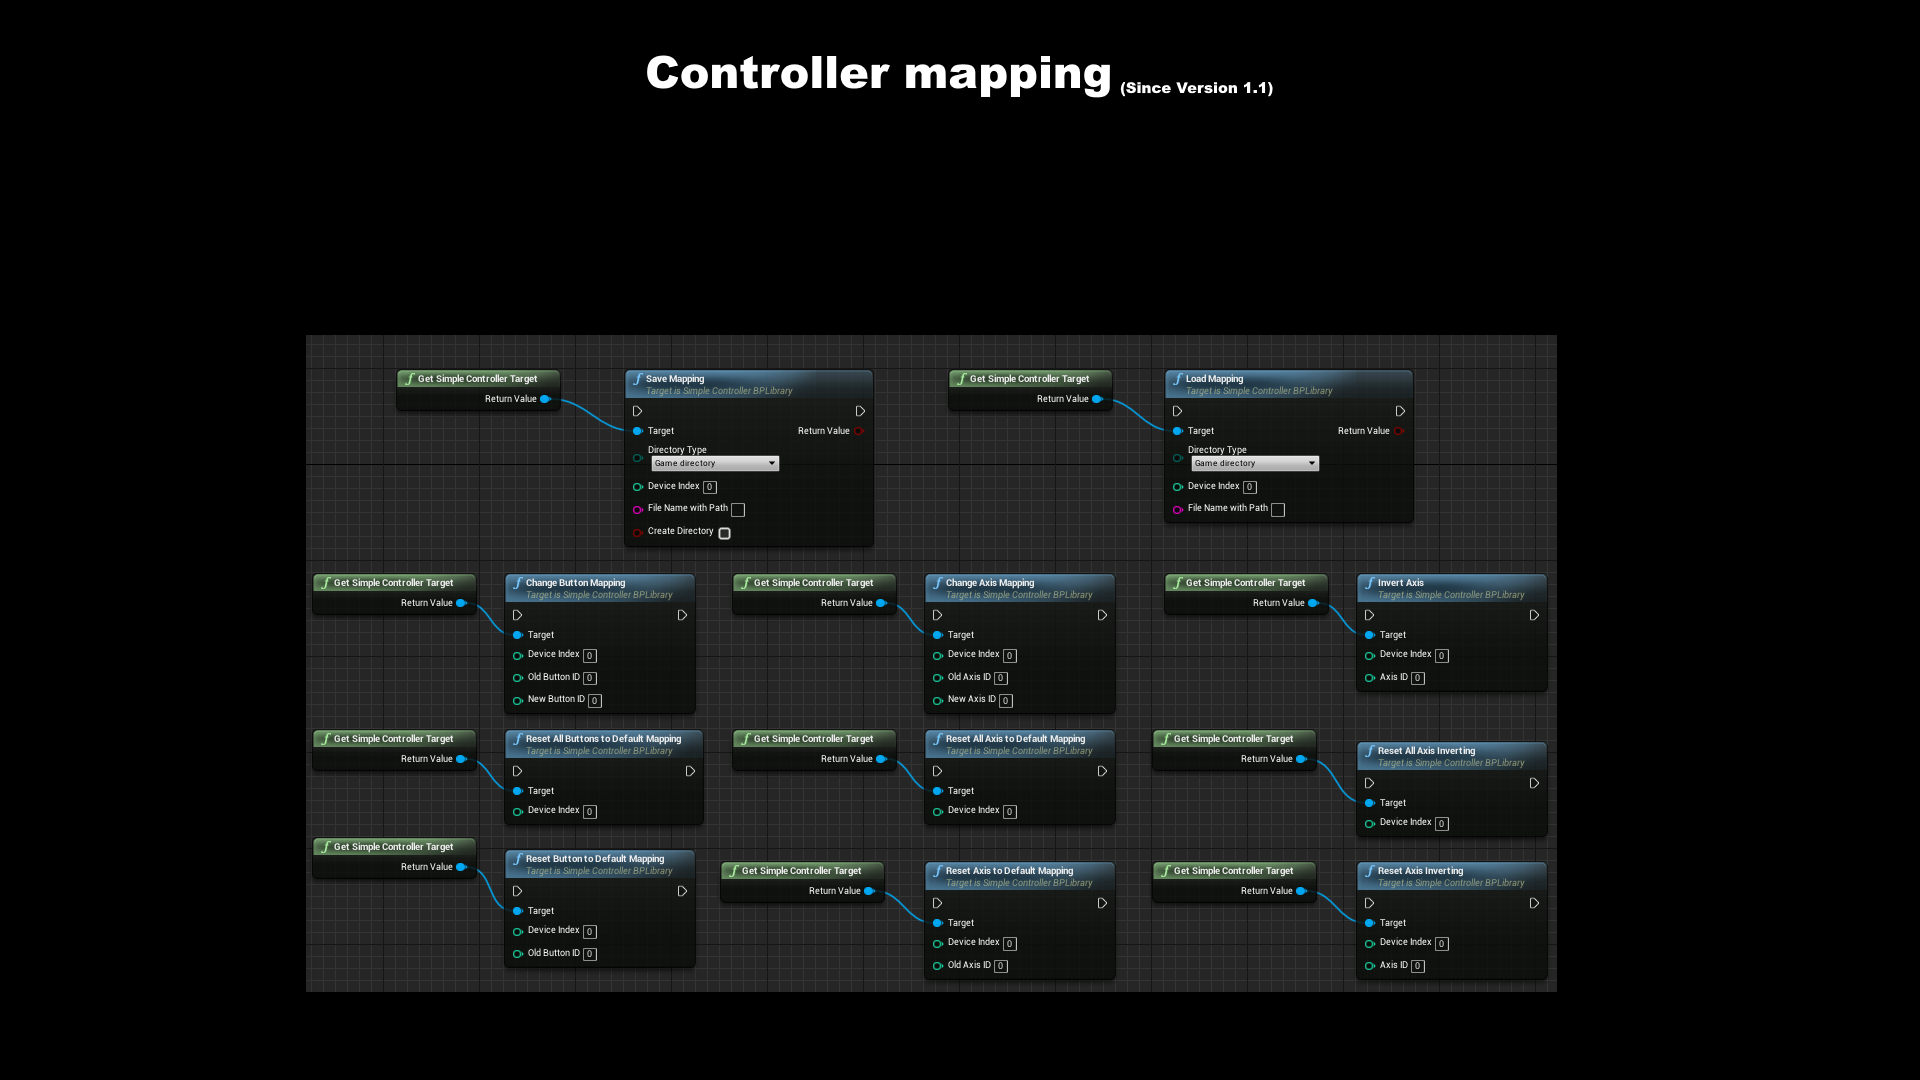The height and width of the screenshot is (1080, 1920).
Task: Click File Name with Path pin on Load Mapping
Action: coord(1178,509)
